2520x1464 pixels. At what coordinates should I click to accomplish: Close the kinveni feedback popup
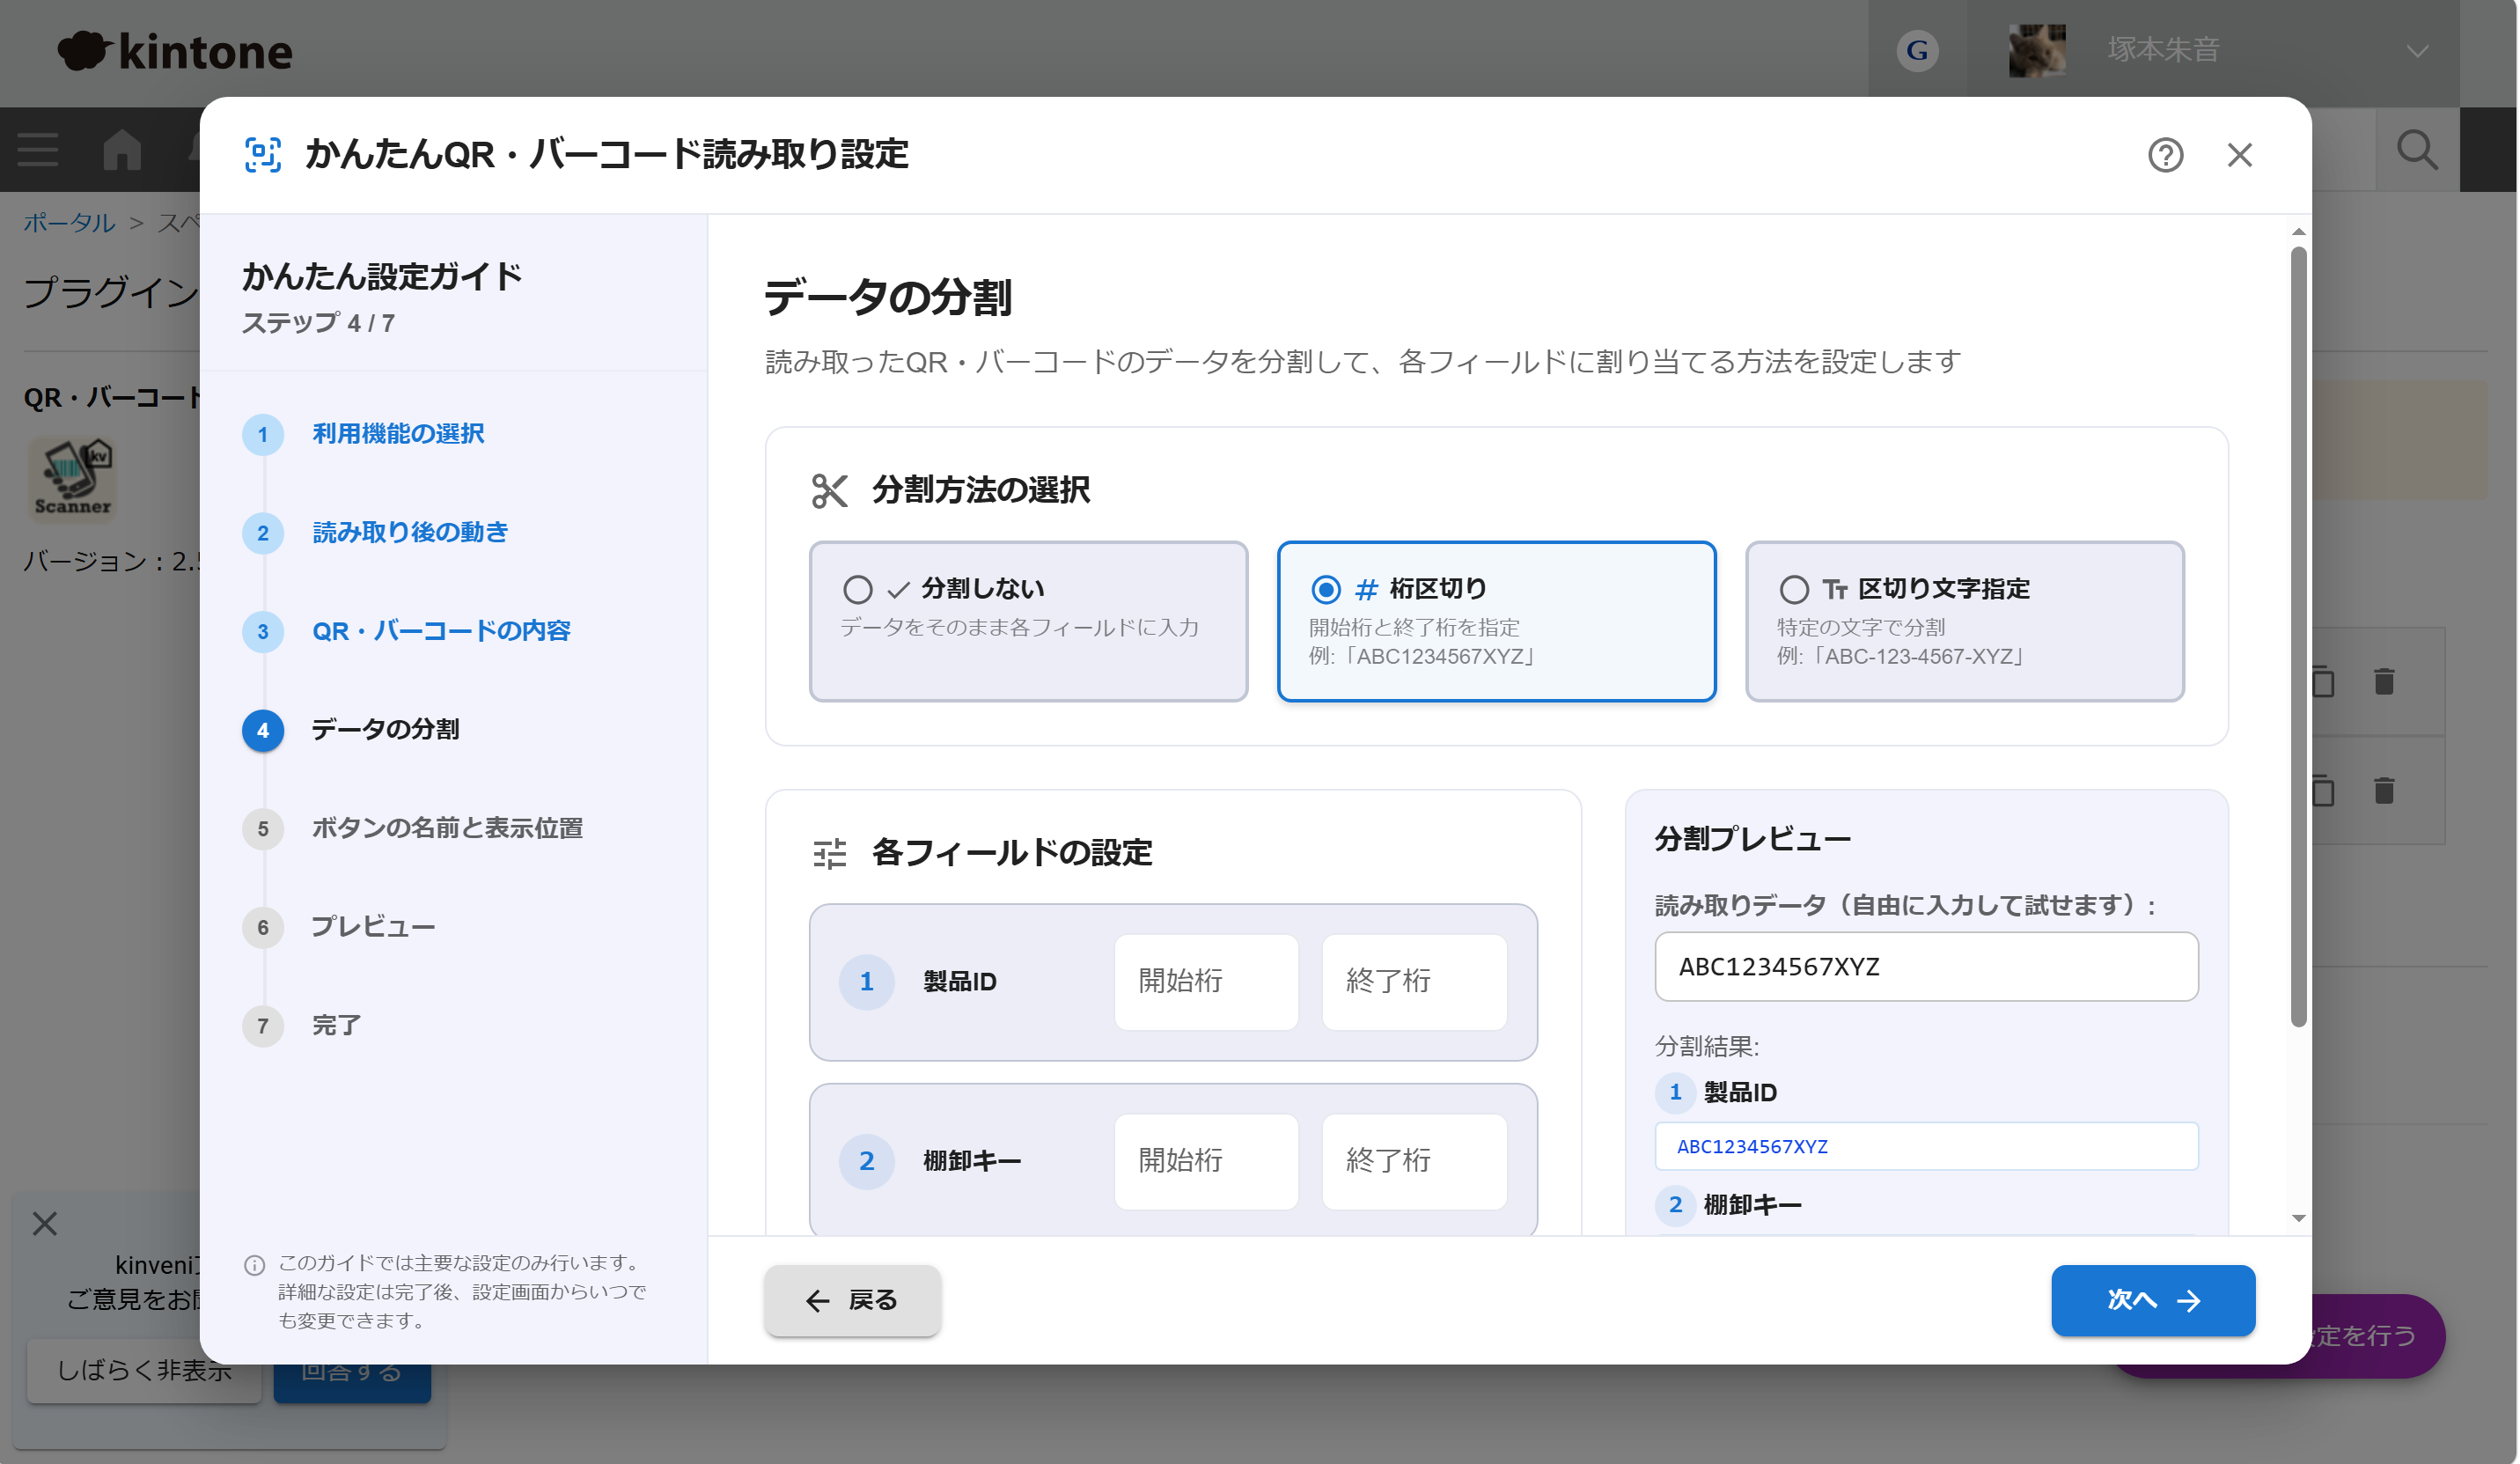point(44,1223)
